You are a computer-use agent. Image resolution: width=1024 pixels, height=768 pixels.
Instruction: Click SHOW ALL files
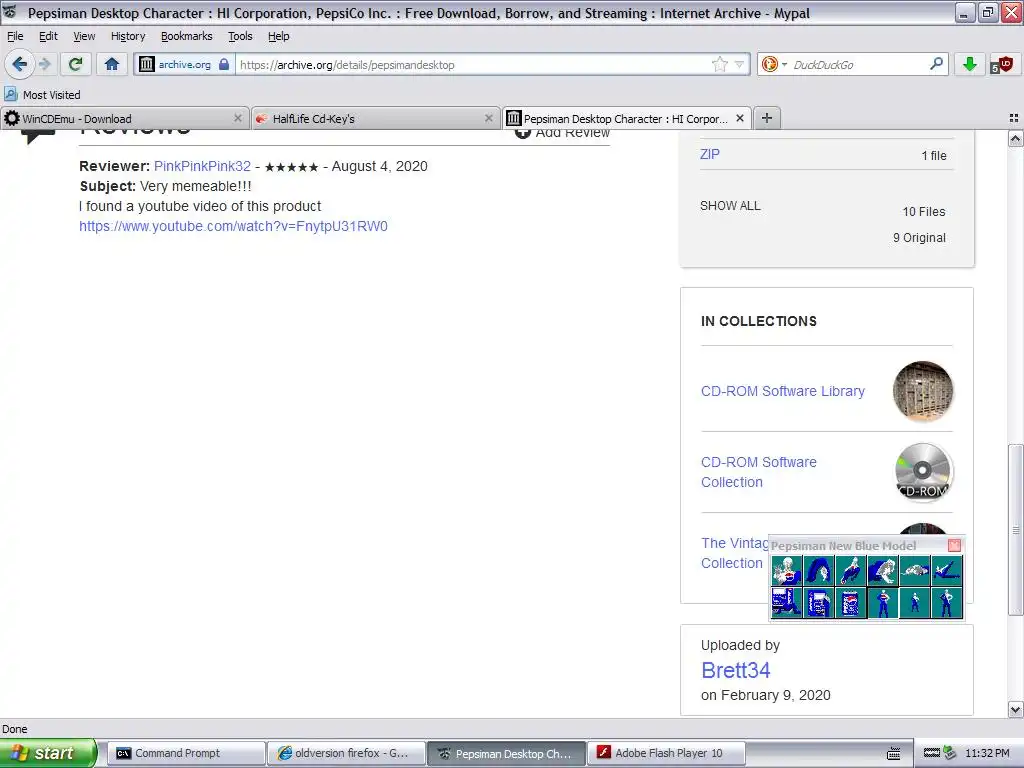pyautogui.click(x=730, y=206)
